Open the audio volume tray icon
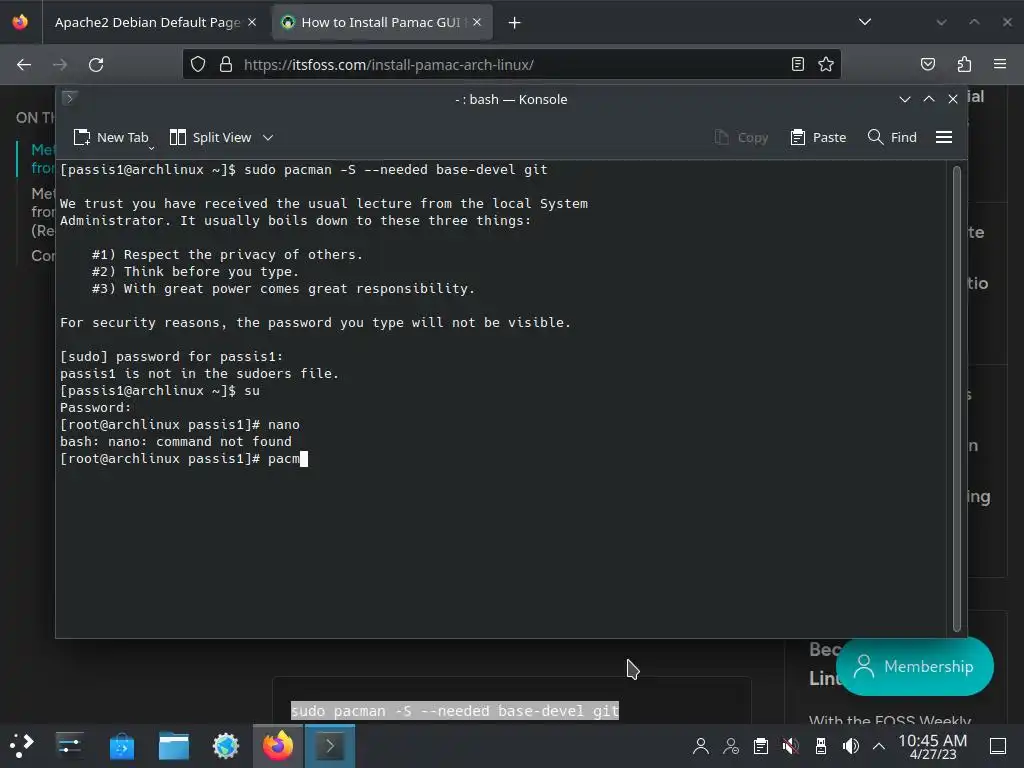 coord(850,746)
